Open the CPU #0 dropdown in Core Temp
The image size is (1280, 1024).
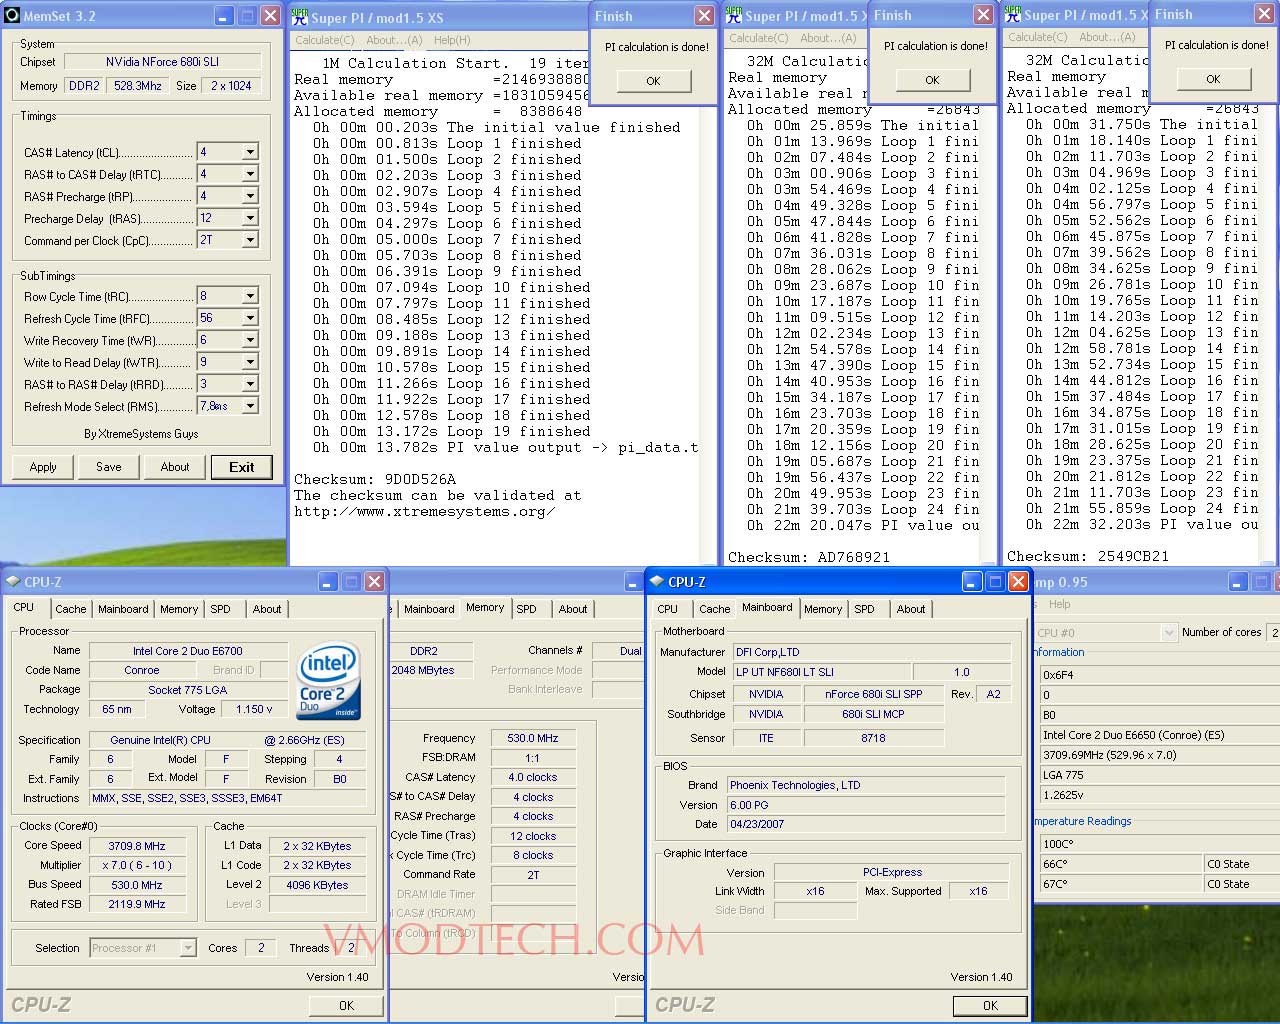[x=1168, y=632]
